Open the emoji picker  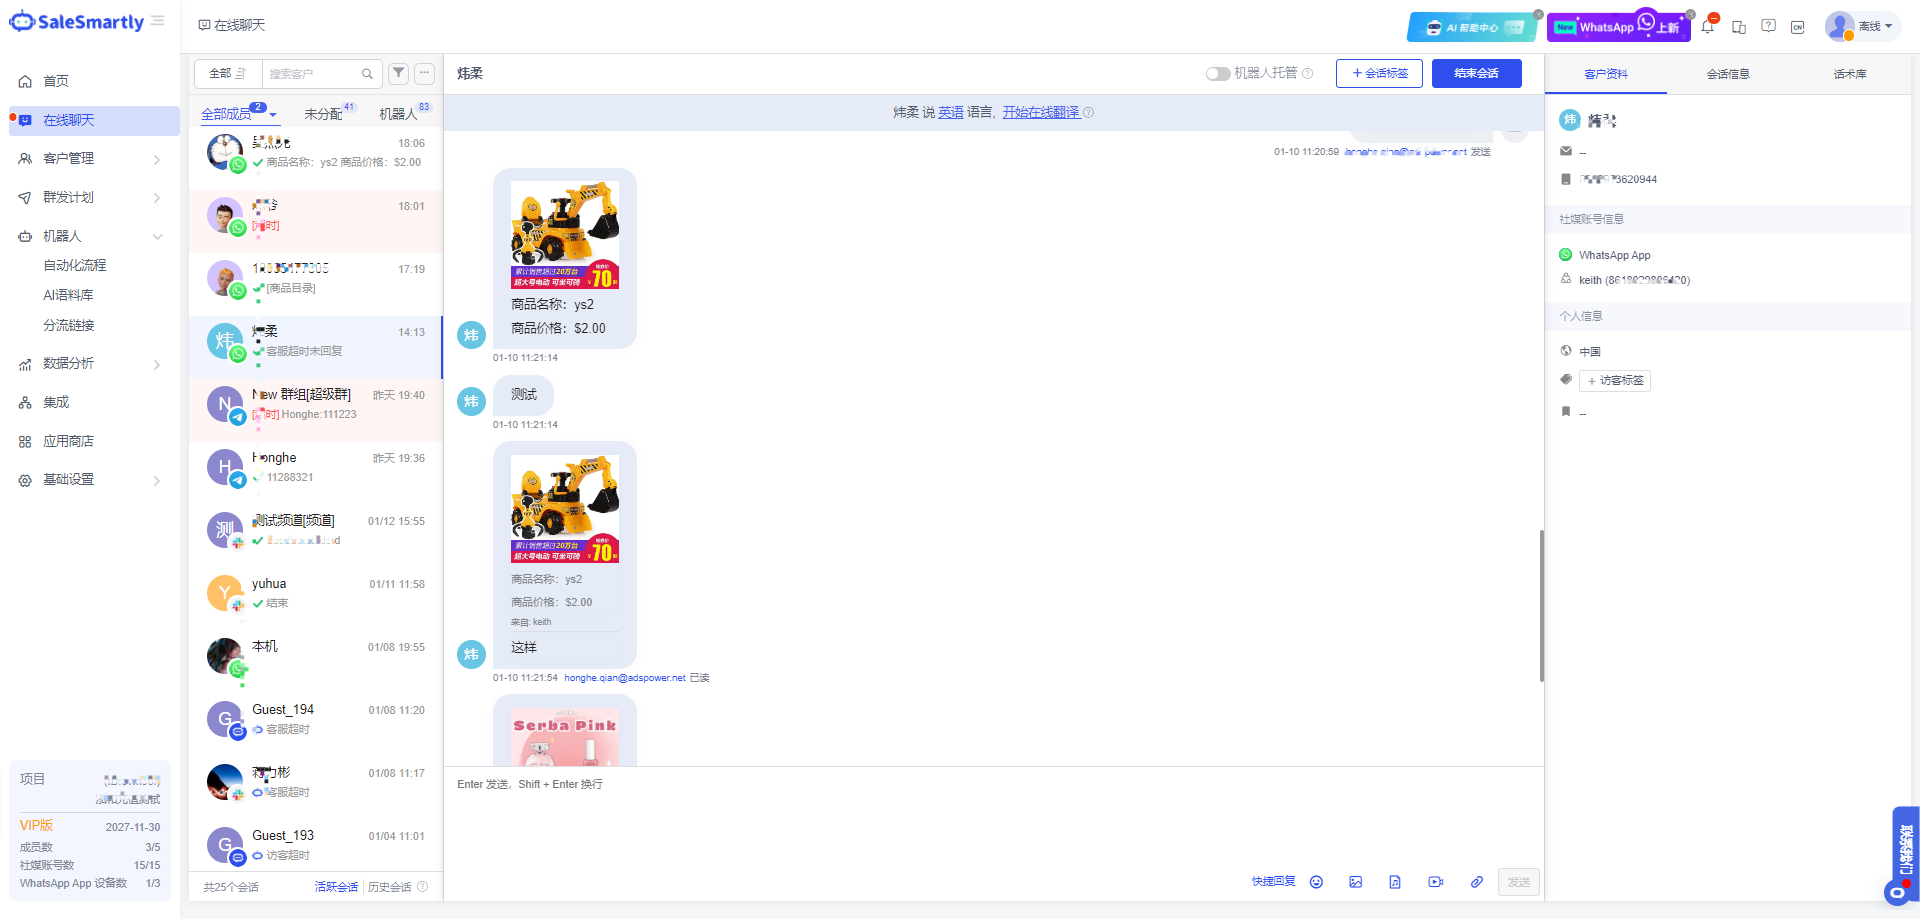[x=1316, y=882]
